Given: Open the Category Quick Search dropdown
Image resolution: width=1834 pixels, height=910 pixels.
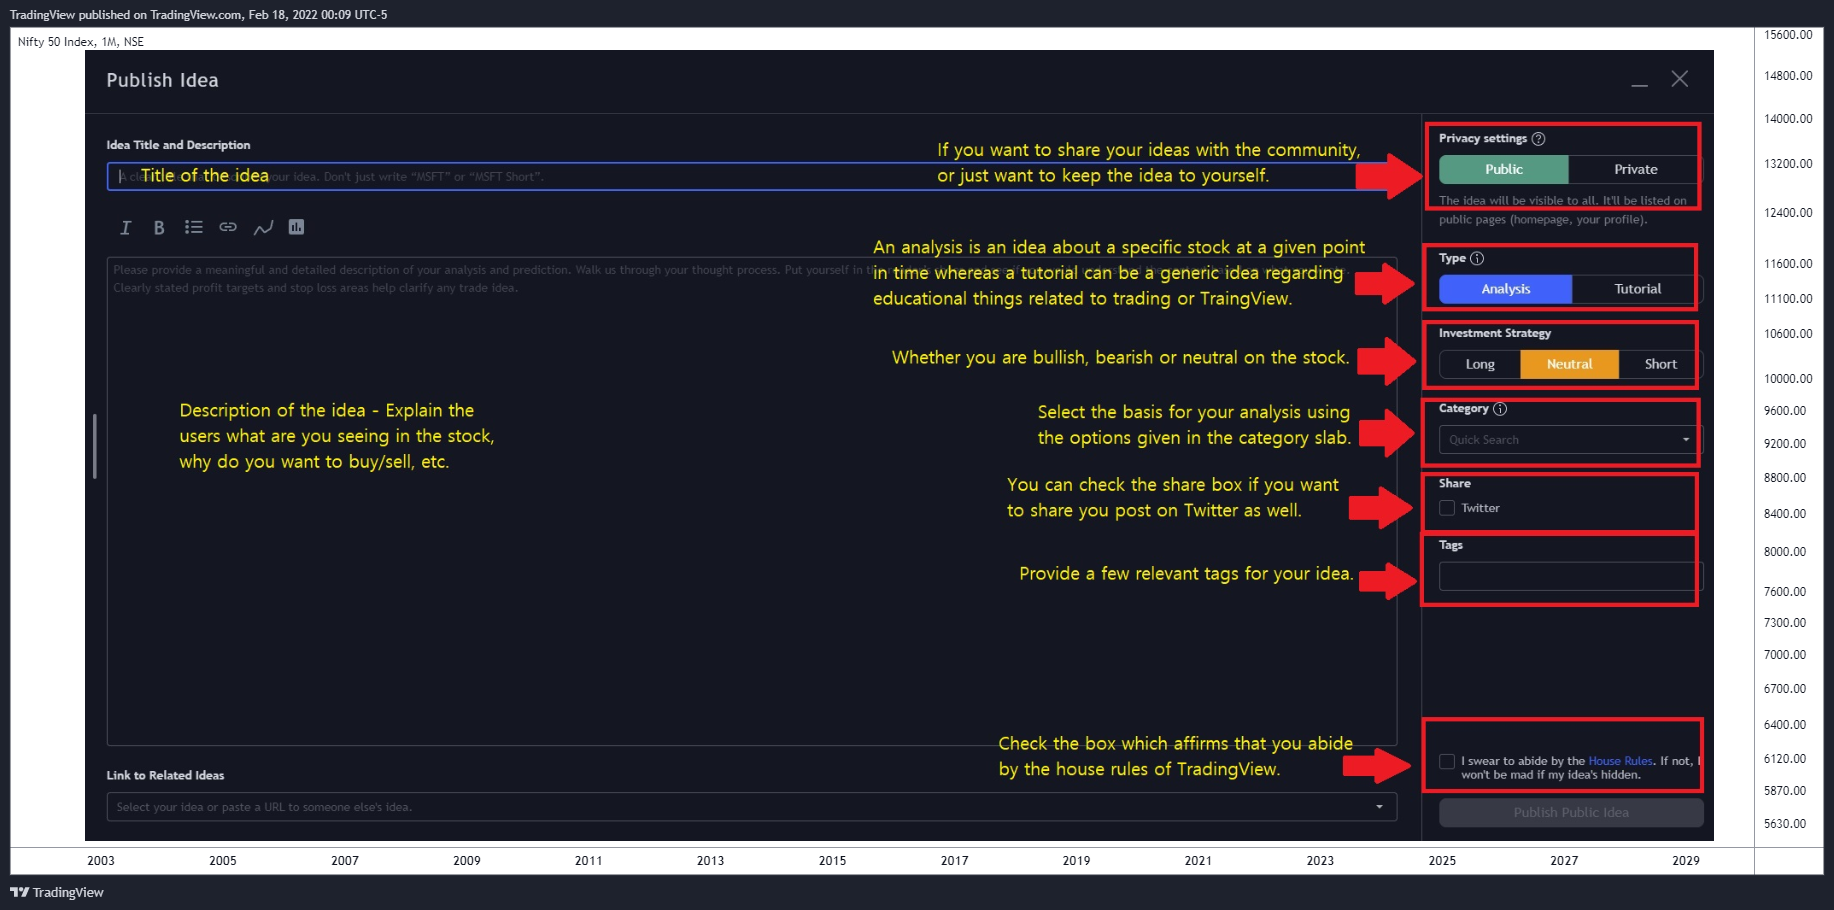Looking at the screenshot, I should pos(1570,440).
